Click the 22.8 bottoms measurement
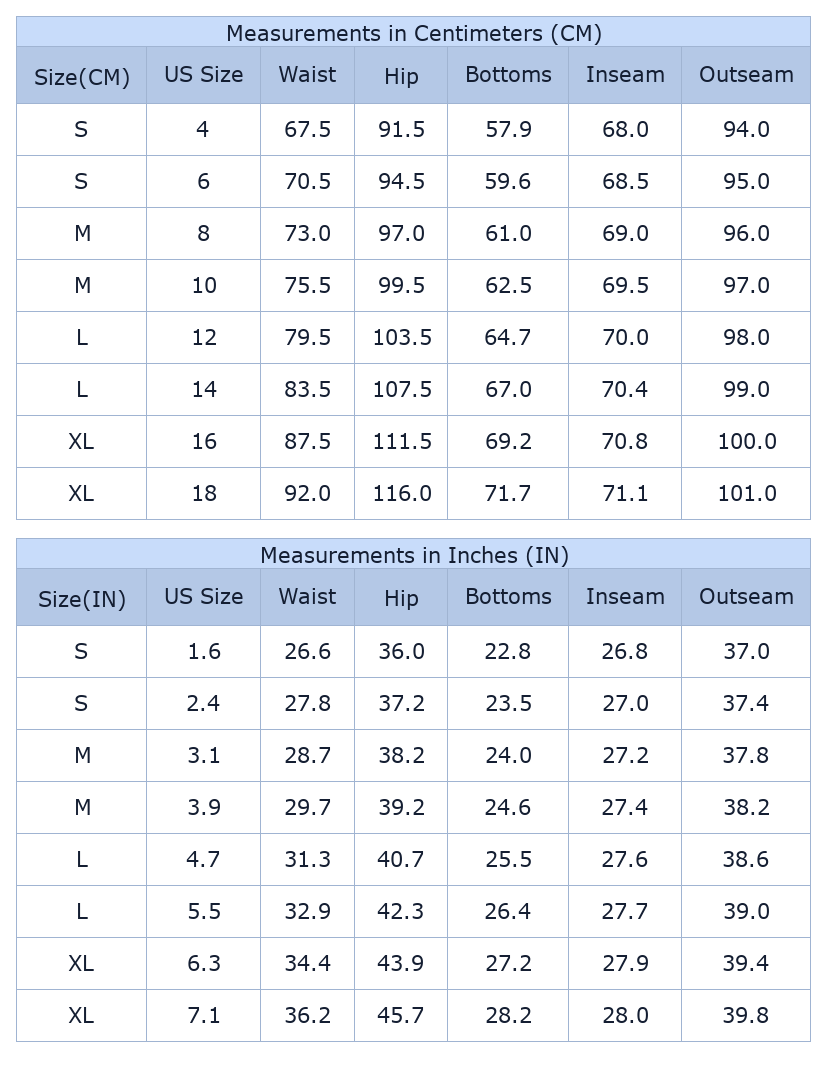The height and width of the screenshot is (1066, 826). (508, 652)
